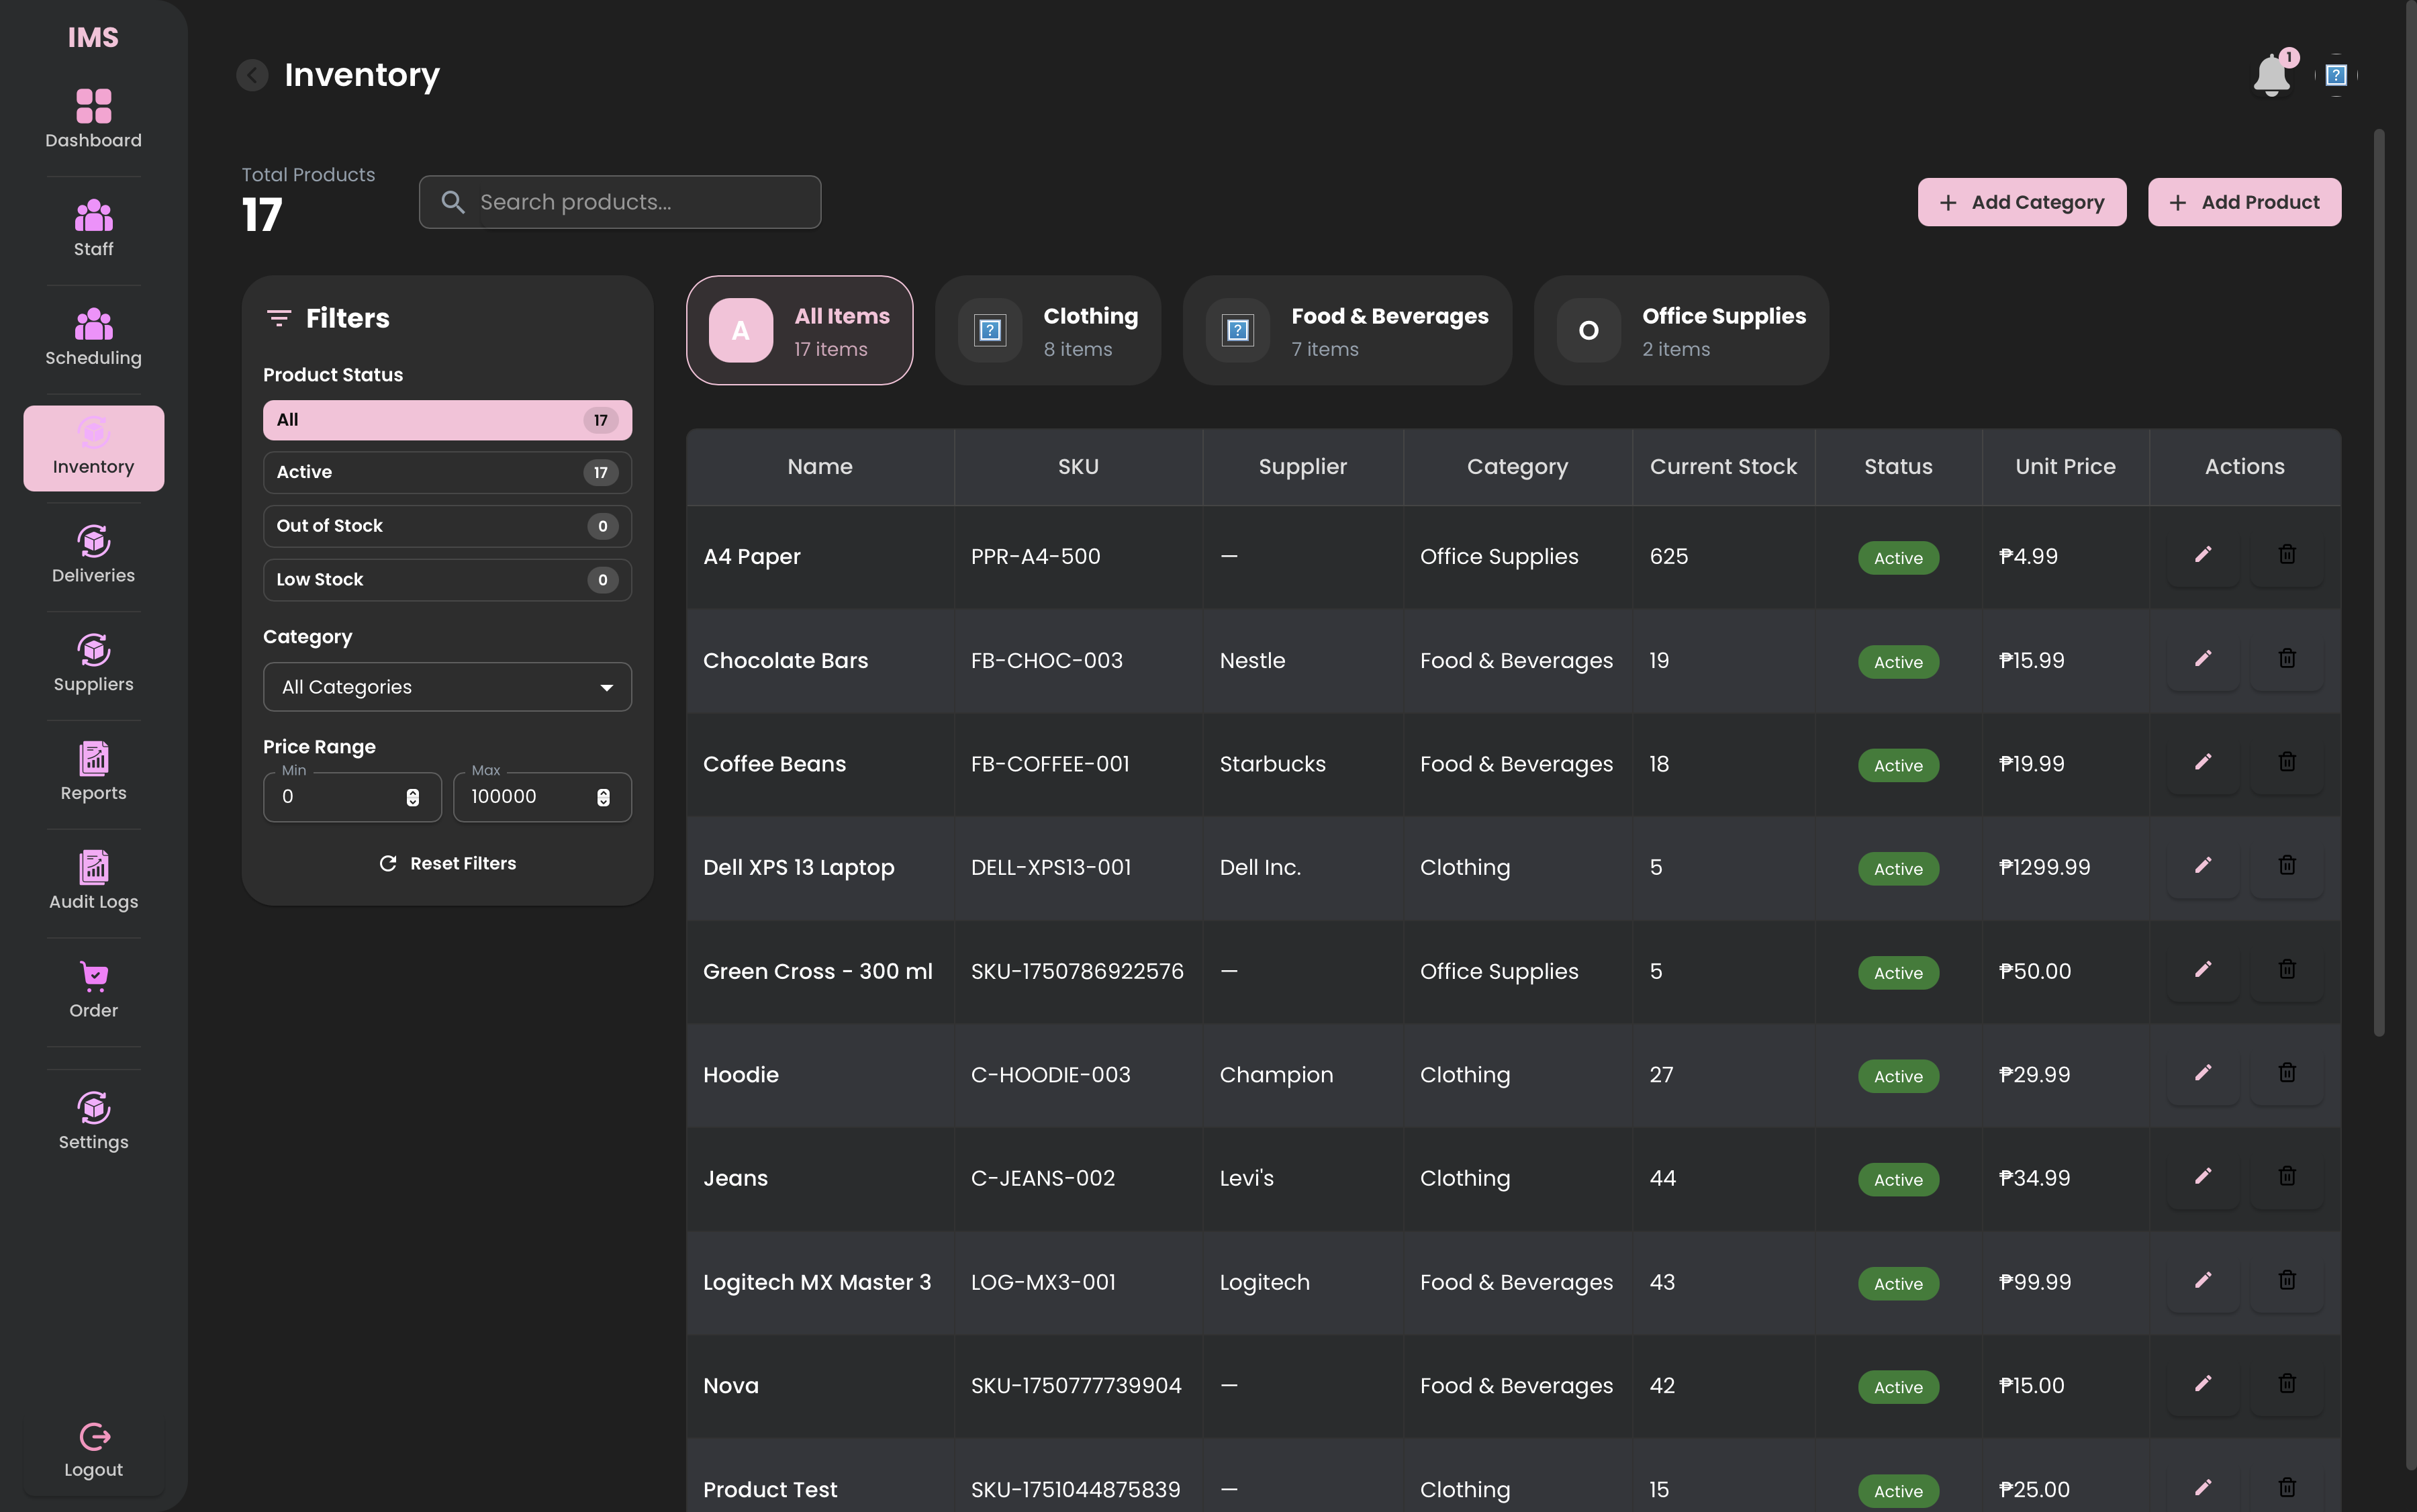Open the Scheduling page

point(93,337)
